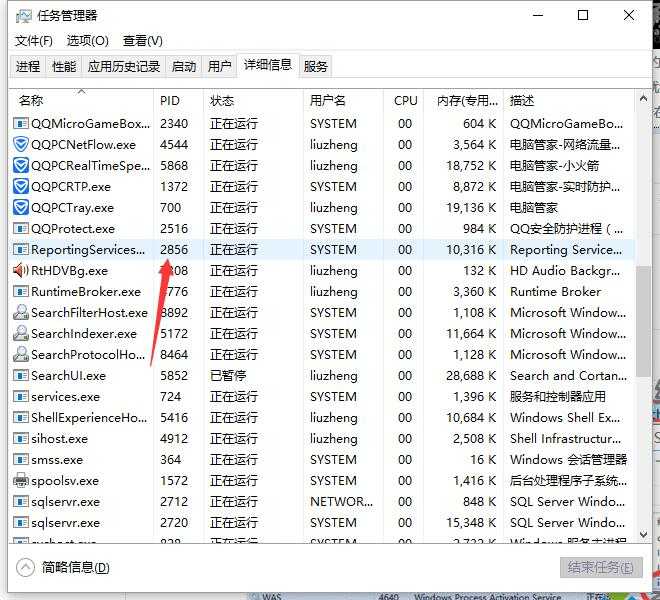Click the RuntimeBroker.exe process icon
Image resolution: width=660 pixels, height=600 pixels.
(21, 291)
